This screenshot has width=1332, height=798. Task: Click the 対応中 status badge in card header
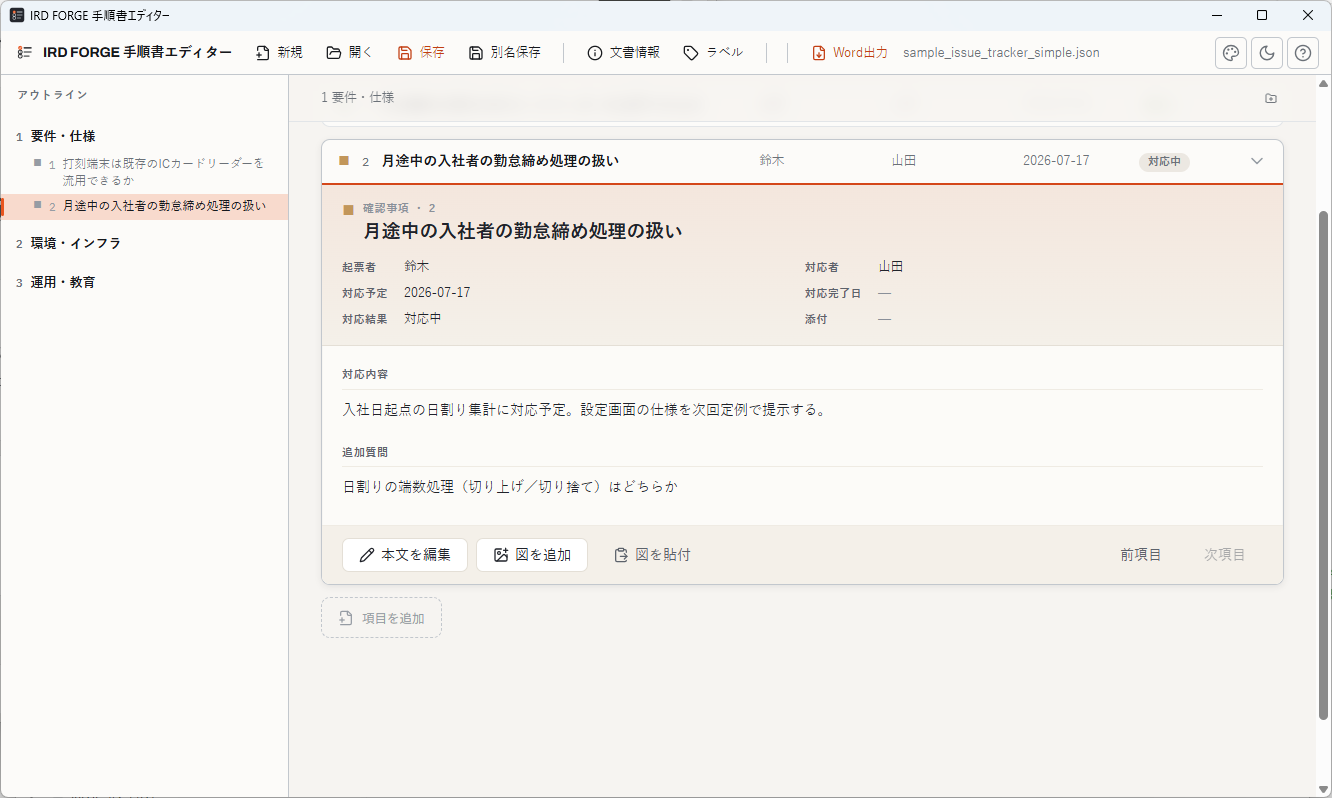(1164, 161)
